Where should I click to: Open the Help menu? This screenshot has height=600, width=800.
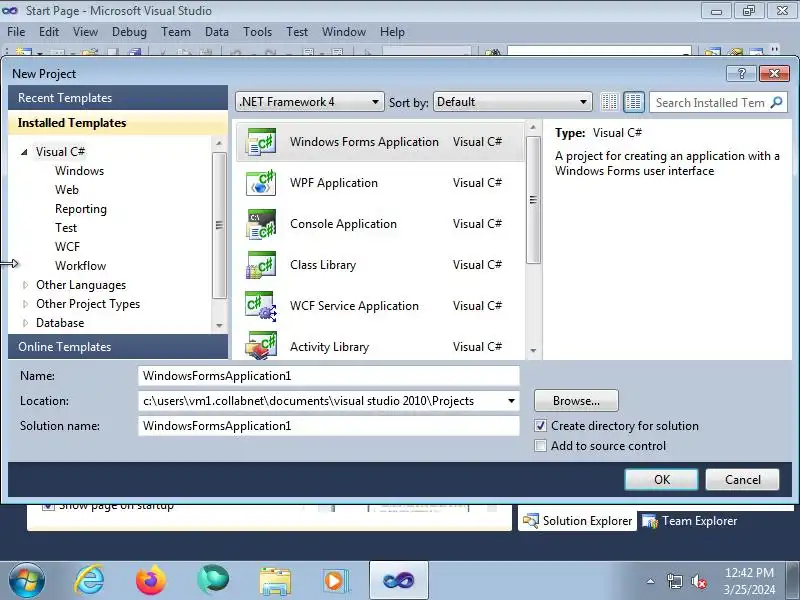point(392,32)
